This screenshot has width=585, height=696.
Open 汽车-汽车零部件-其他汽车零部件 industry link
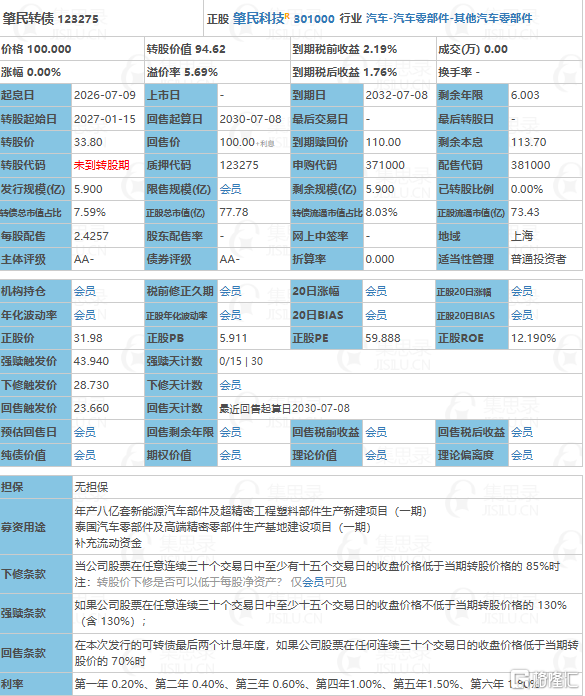pyautogui.click(x=449, y=18)
